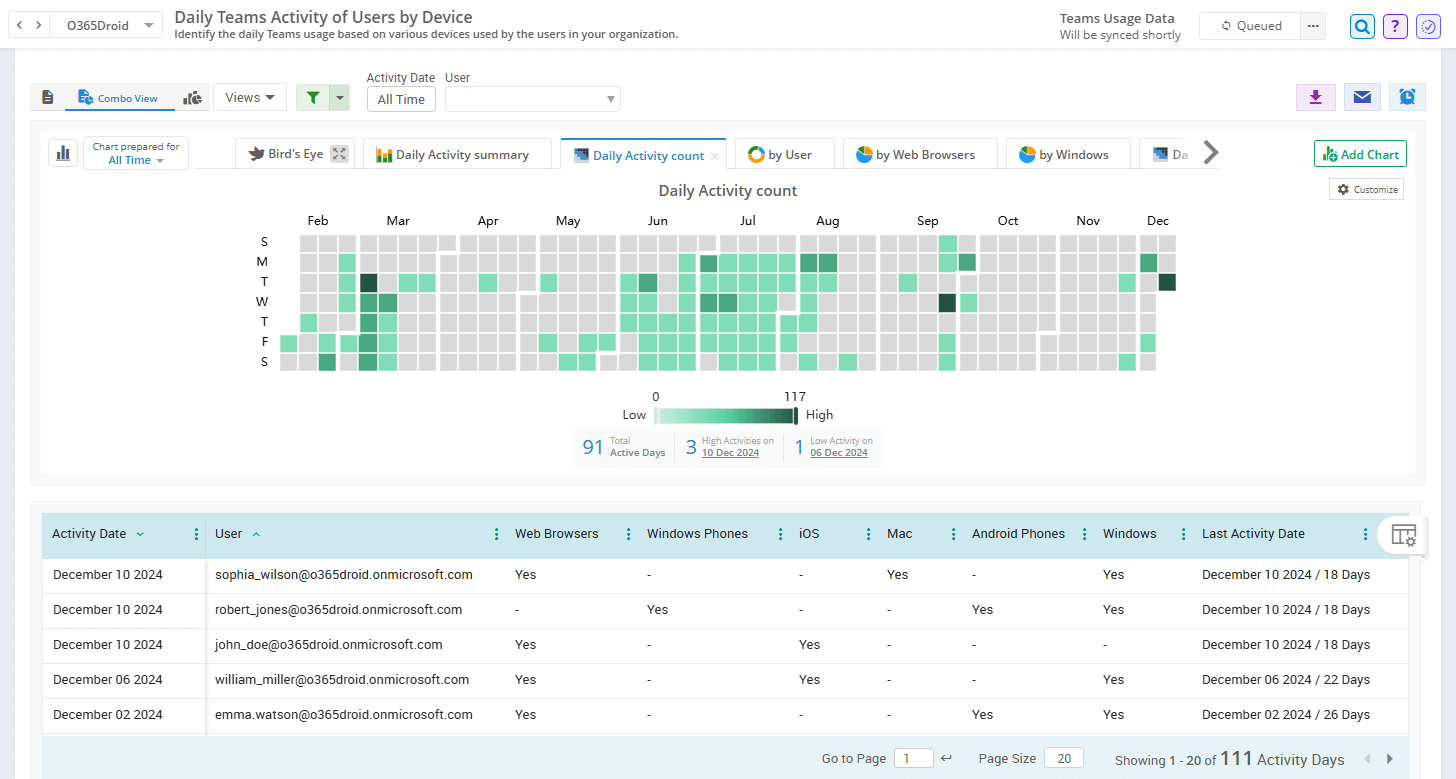Screen dimensions: 1456x779
Task: Open the filter options dropdown arrow
Action: tap(339, 97)
